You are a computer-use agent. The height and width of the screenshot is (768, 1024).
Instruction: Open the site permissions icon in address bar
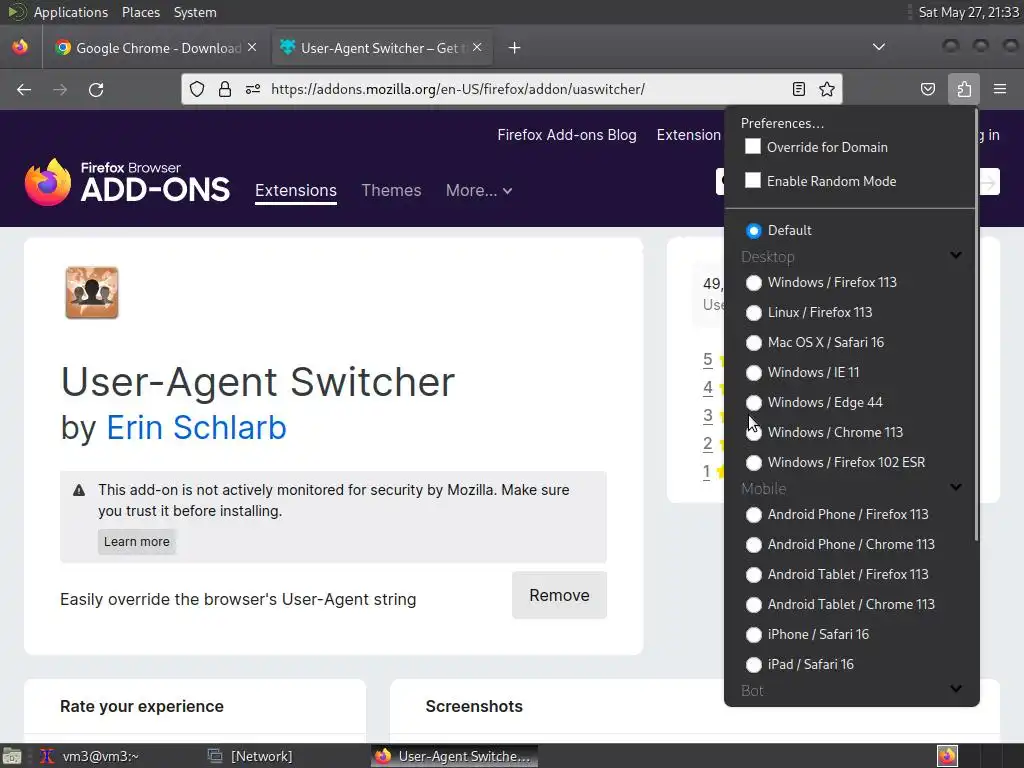(253, 89)
